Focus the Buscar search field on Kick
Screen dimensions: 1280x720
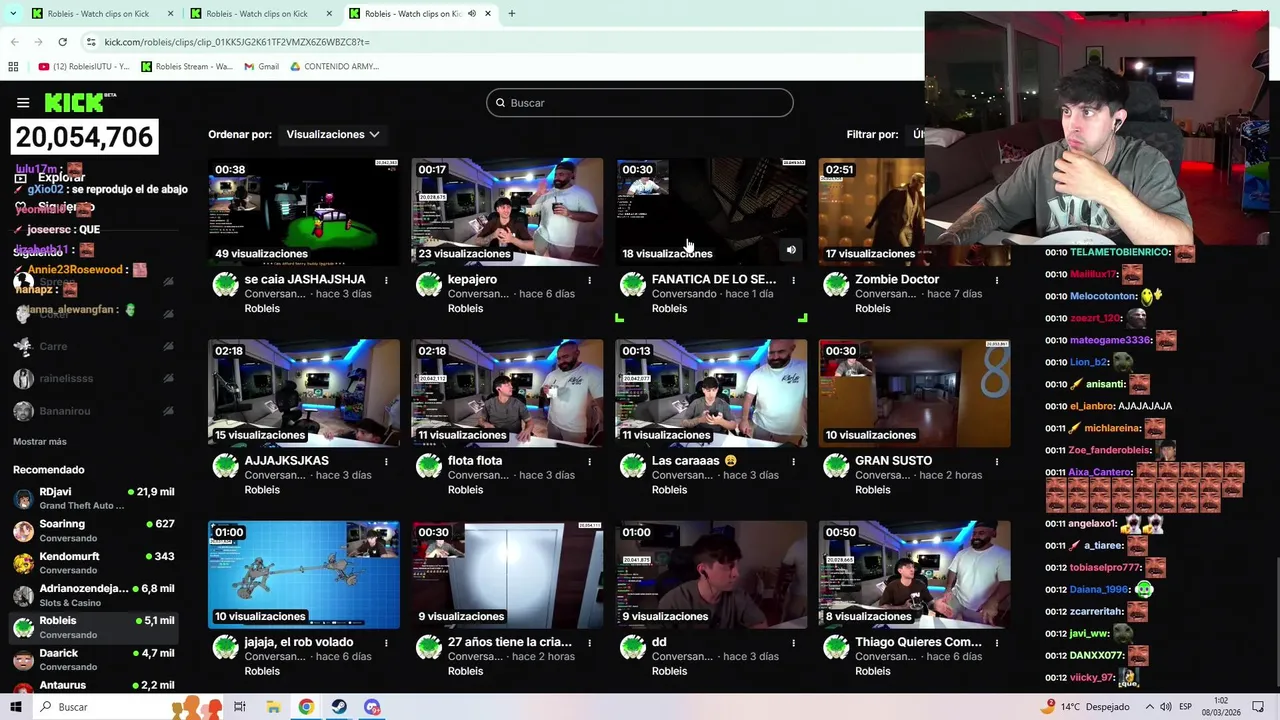pos(640,103)
